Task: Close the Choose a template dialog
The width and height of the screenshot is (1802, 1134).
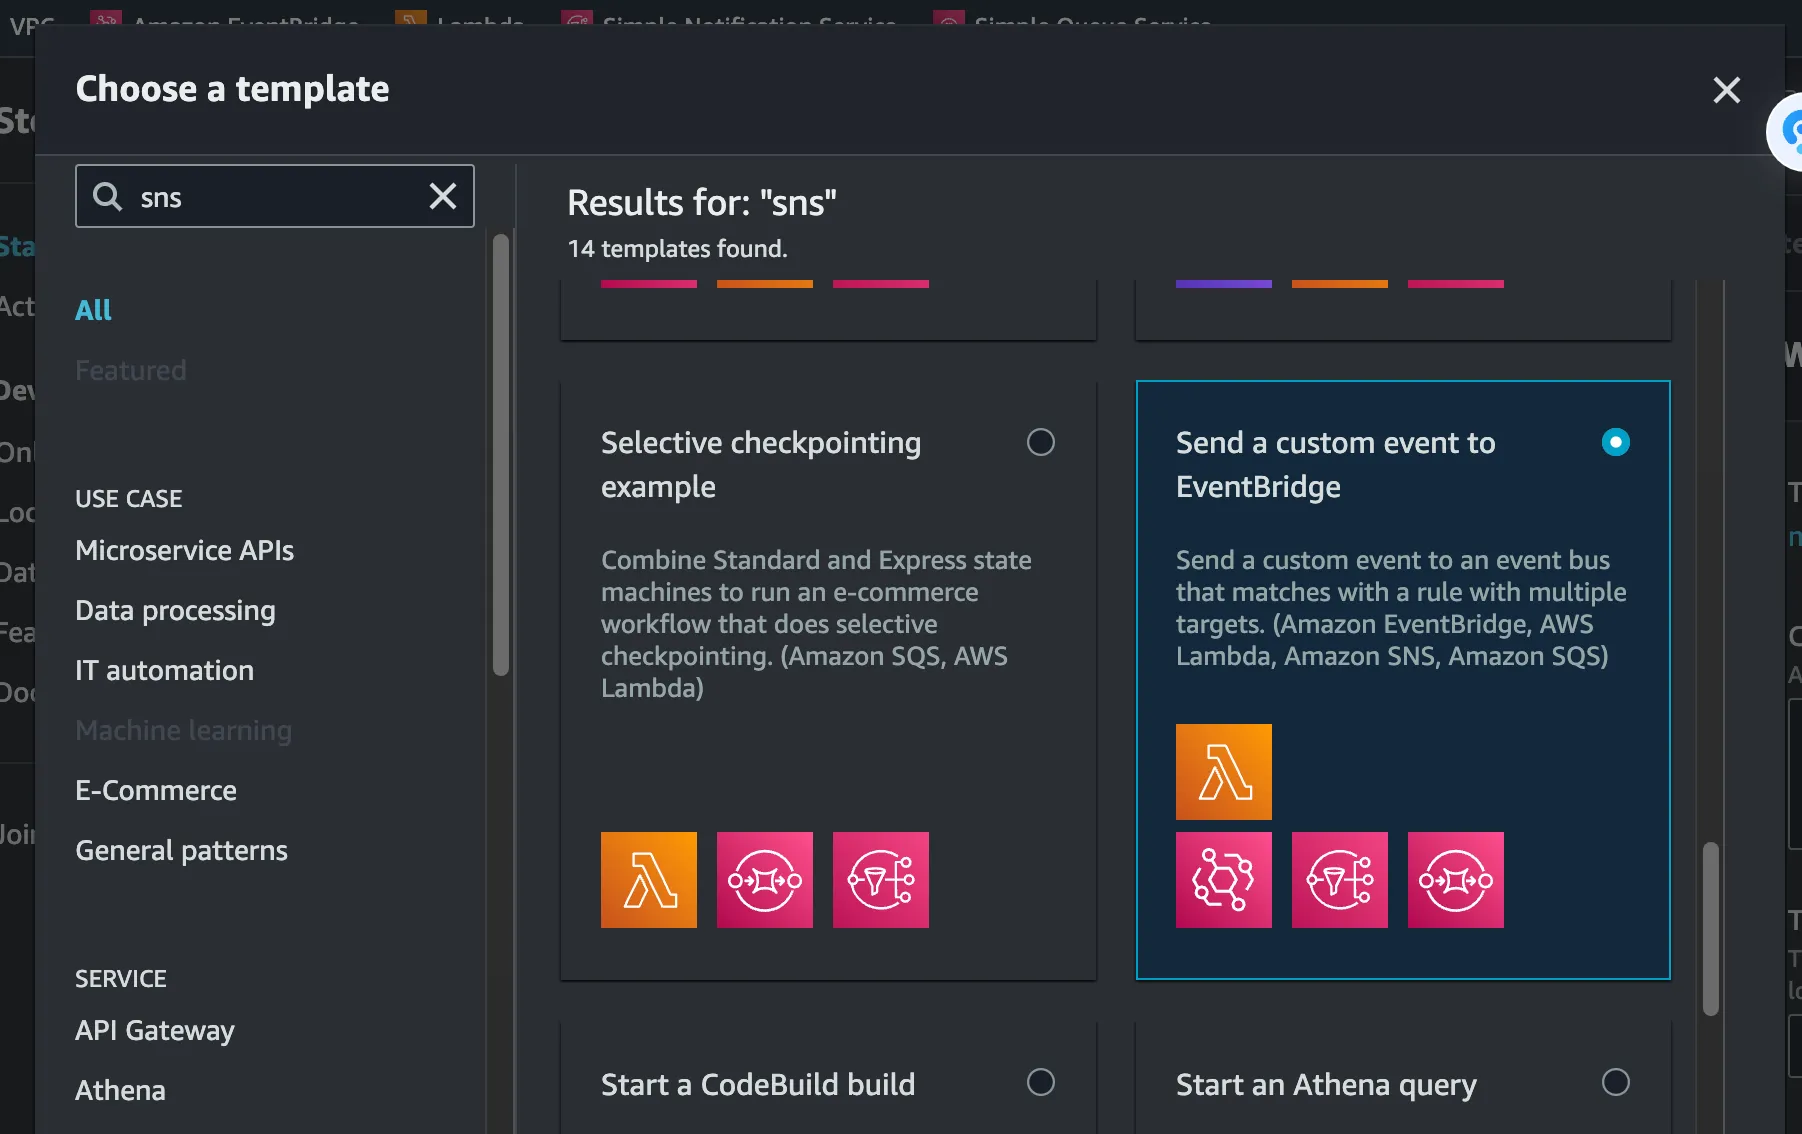Action: tap(1726, 90)
